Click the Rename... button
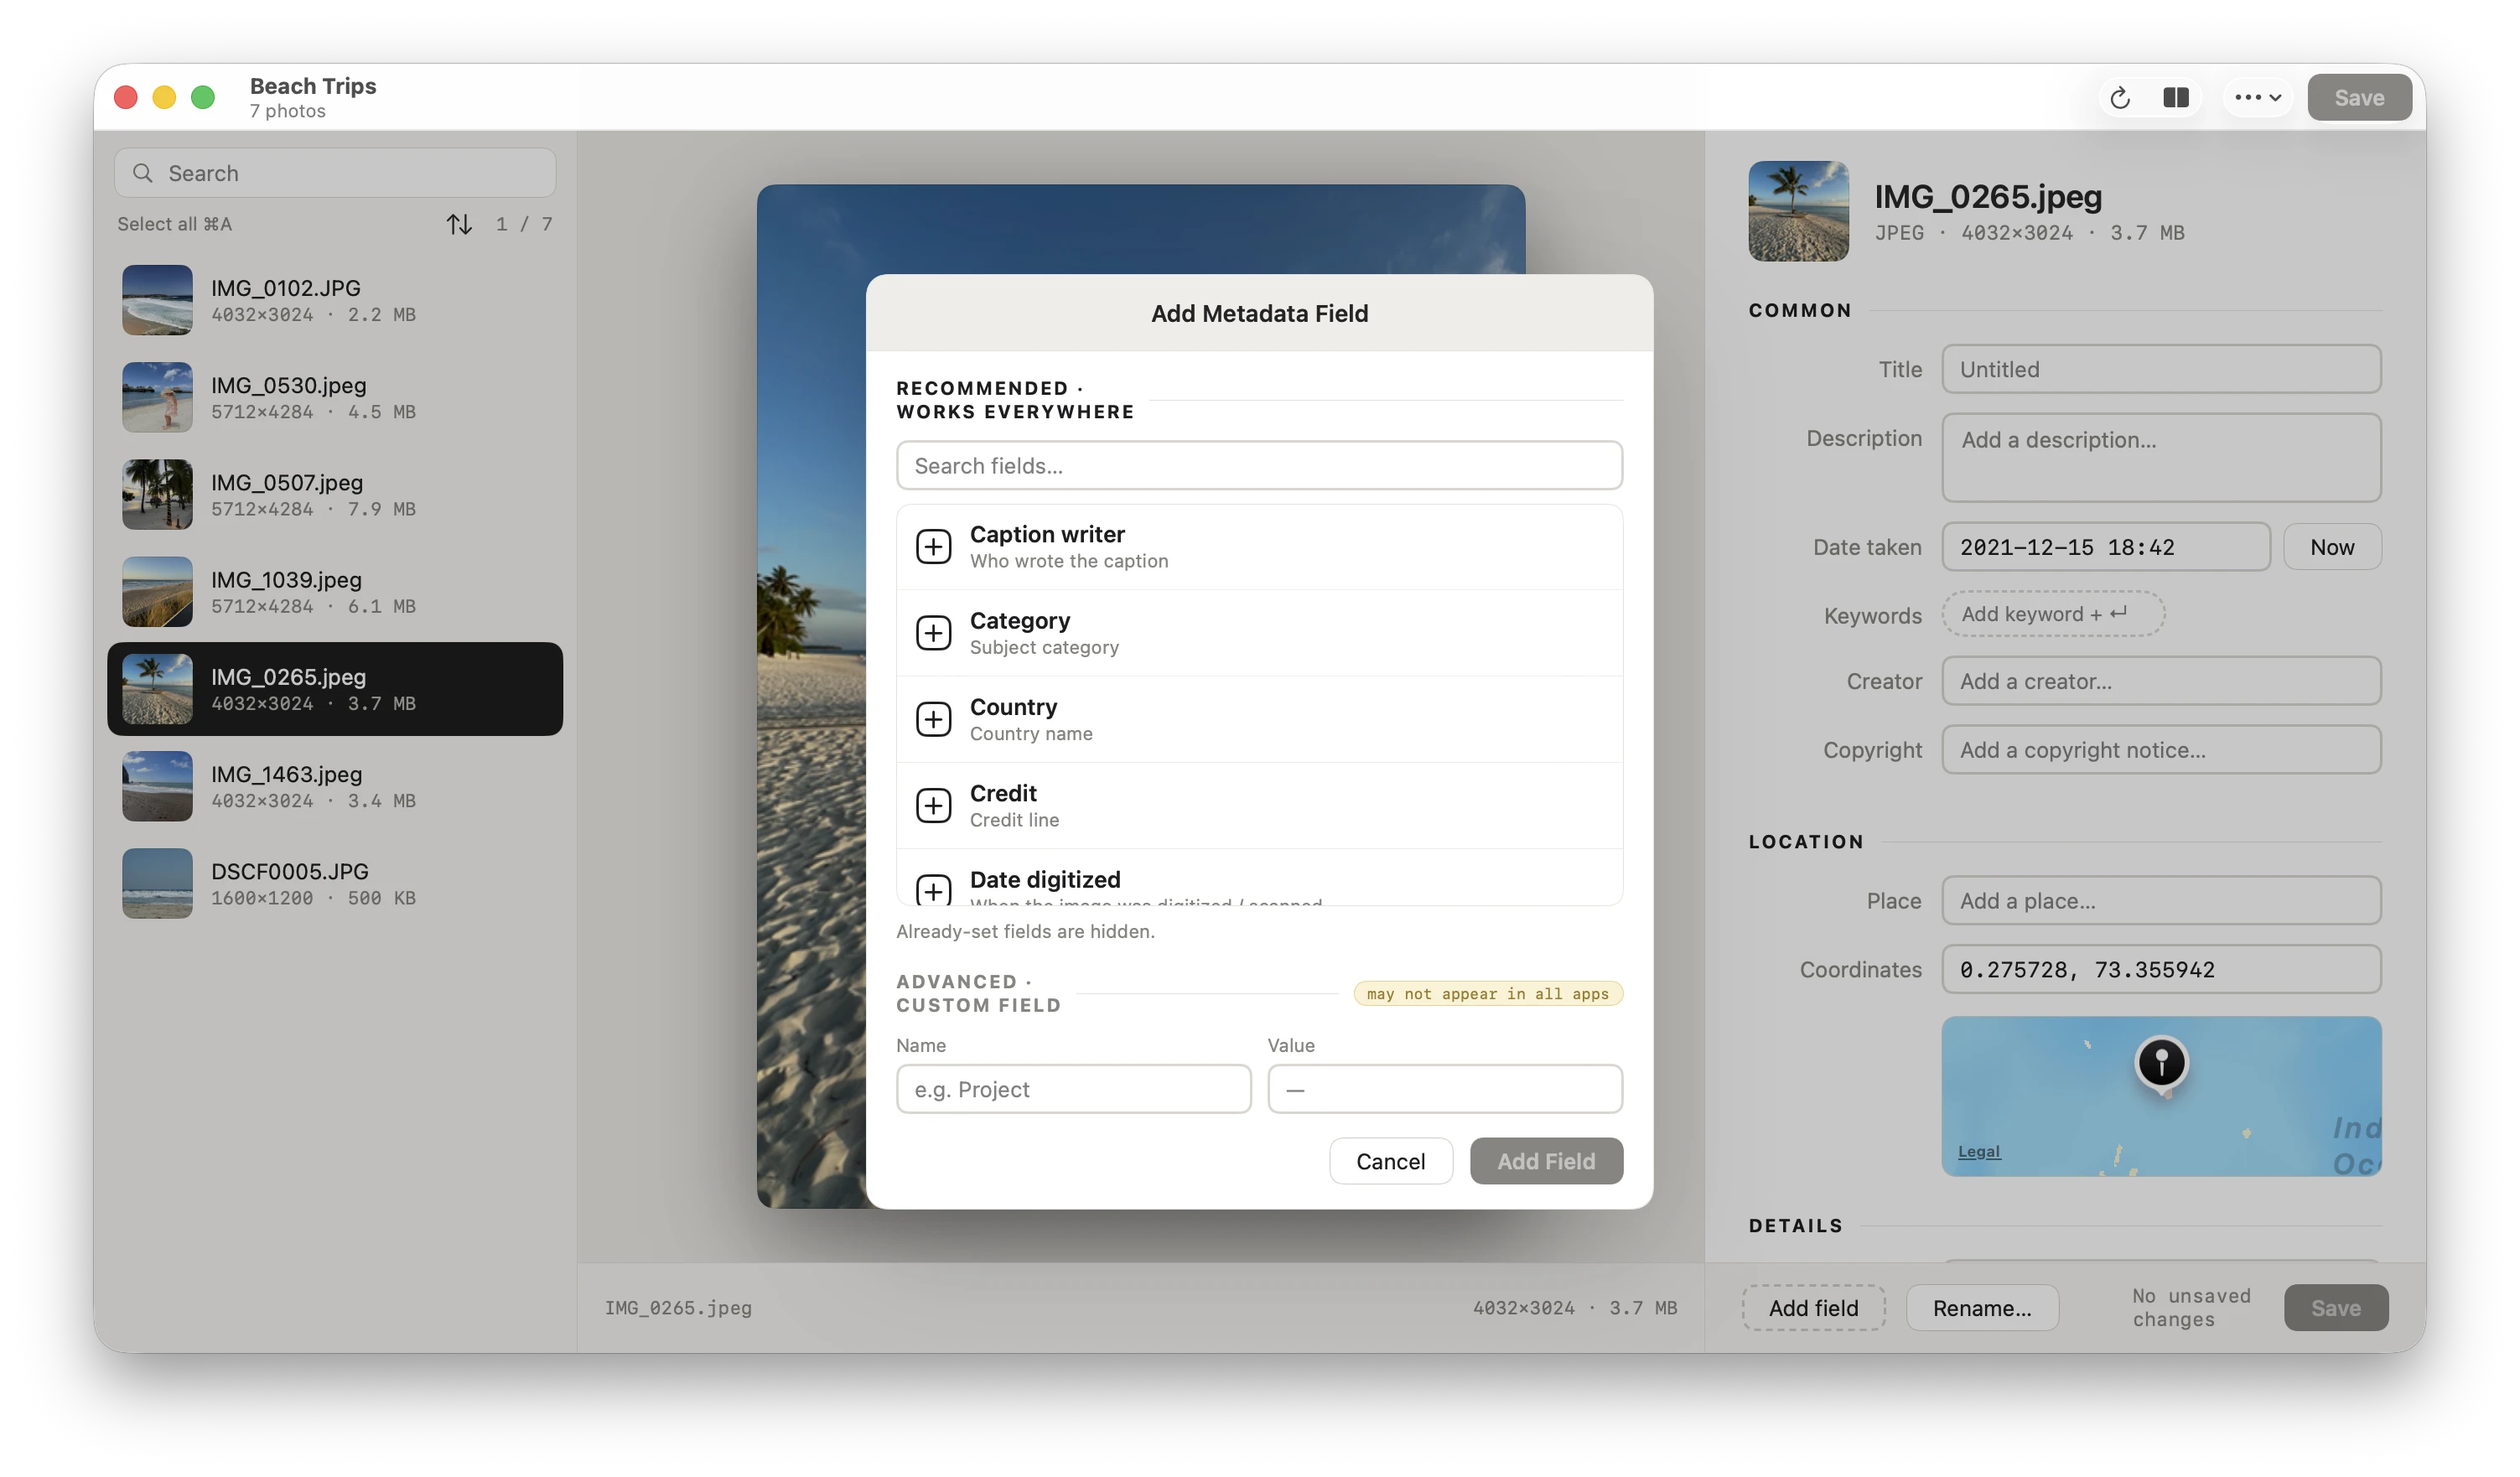This screenshot has width=2520, height=1477. coord(1981,1308)
